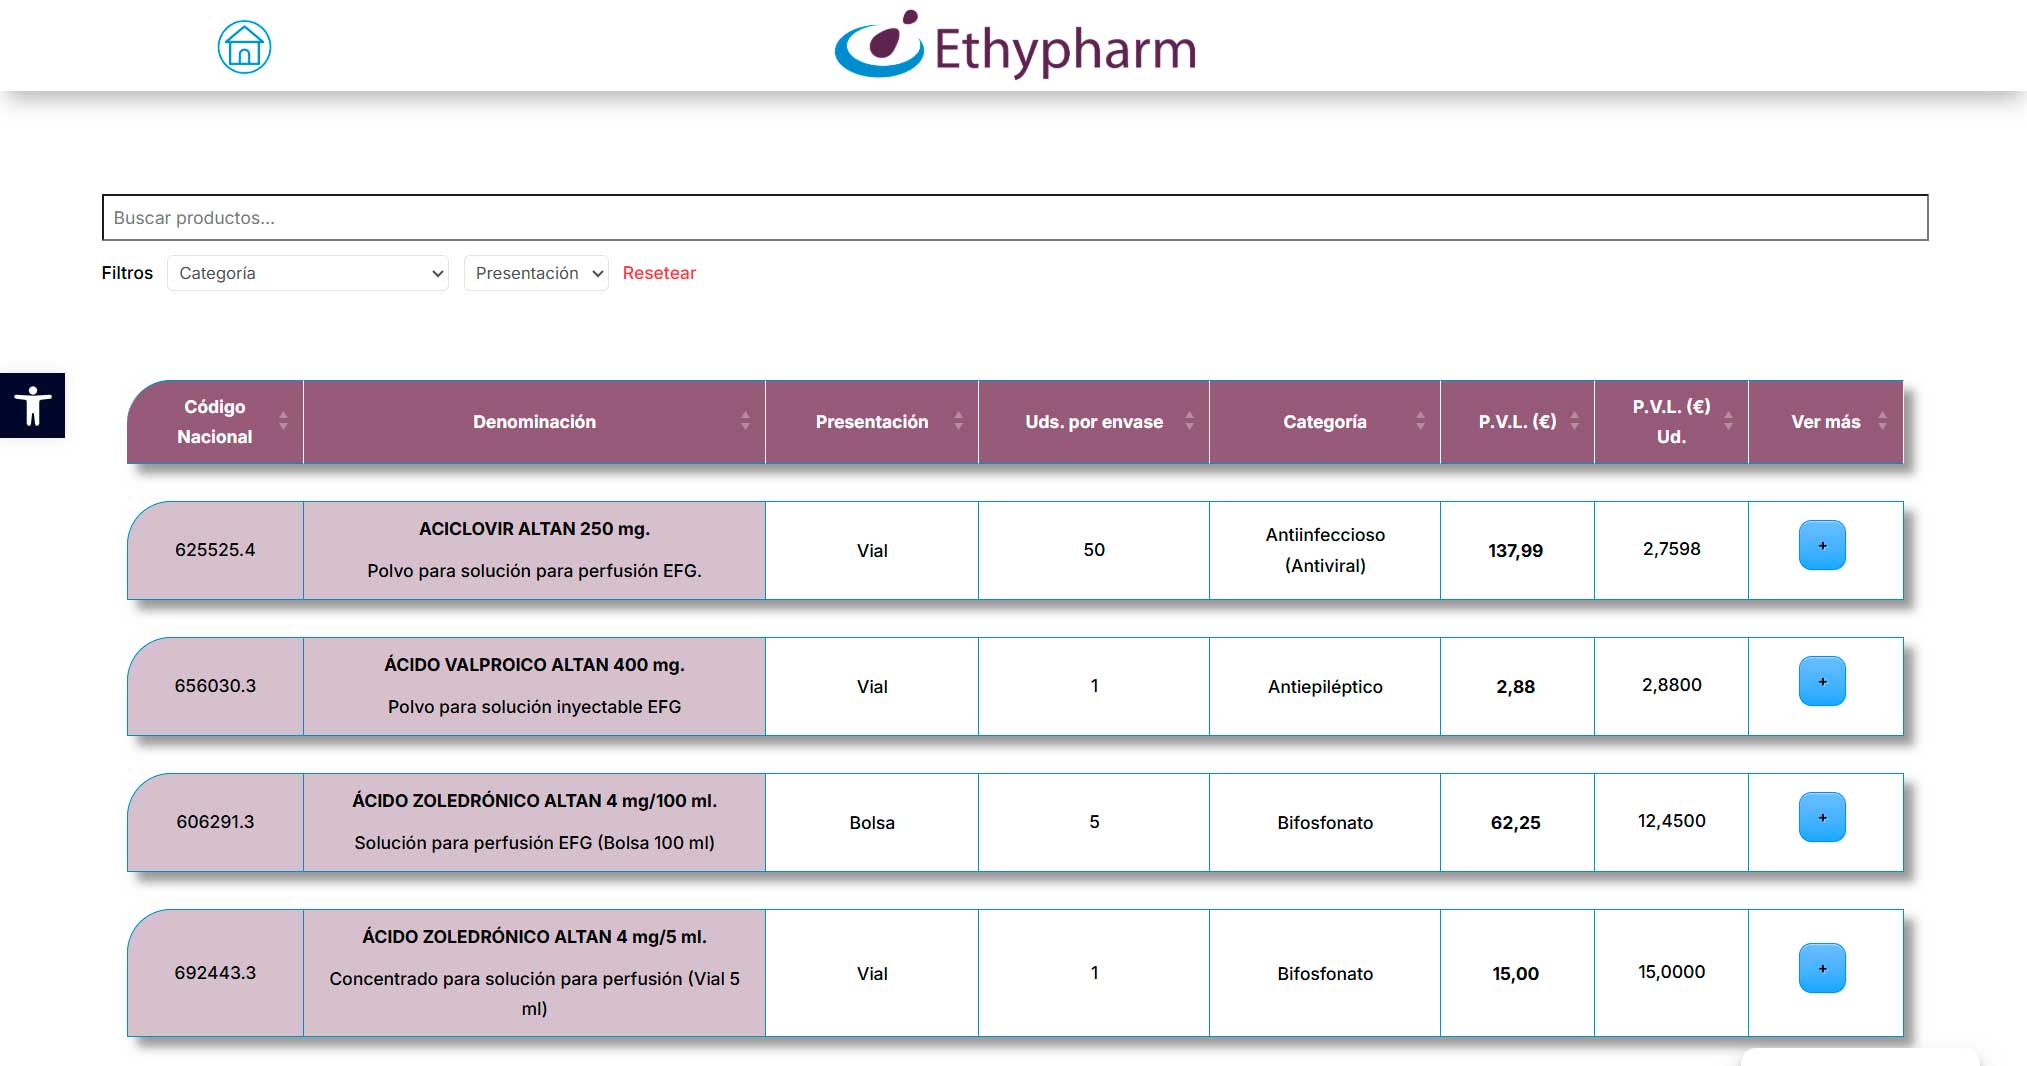Open the Presentación filter dropdown
This screenshot has height=1066, width=2027.
(x=536, y=273)
